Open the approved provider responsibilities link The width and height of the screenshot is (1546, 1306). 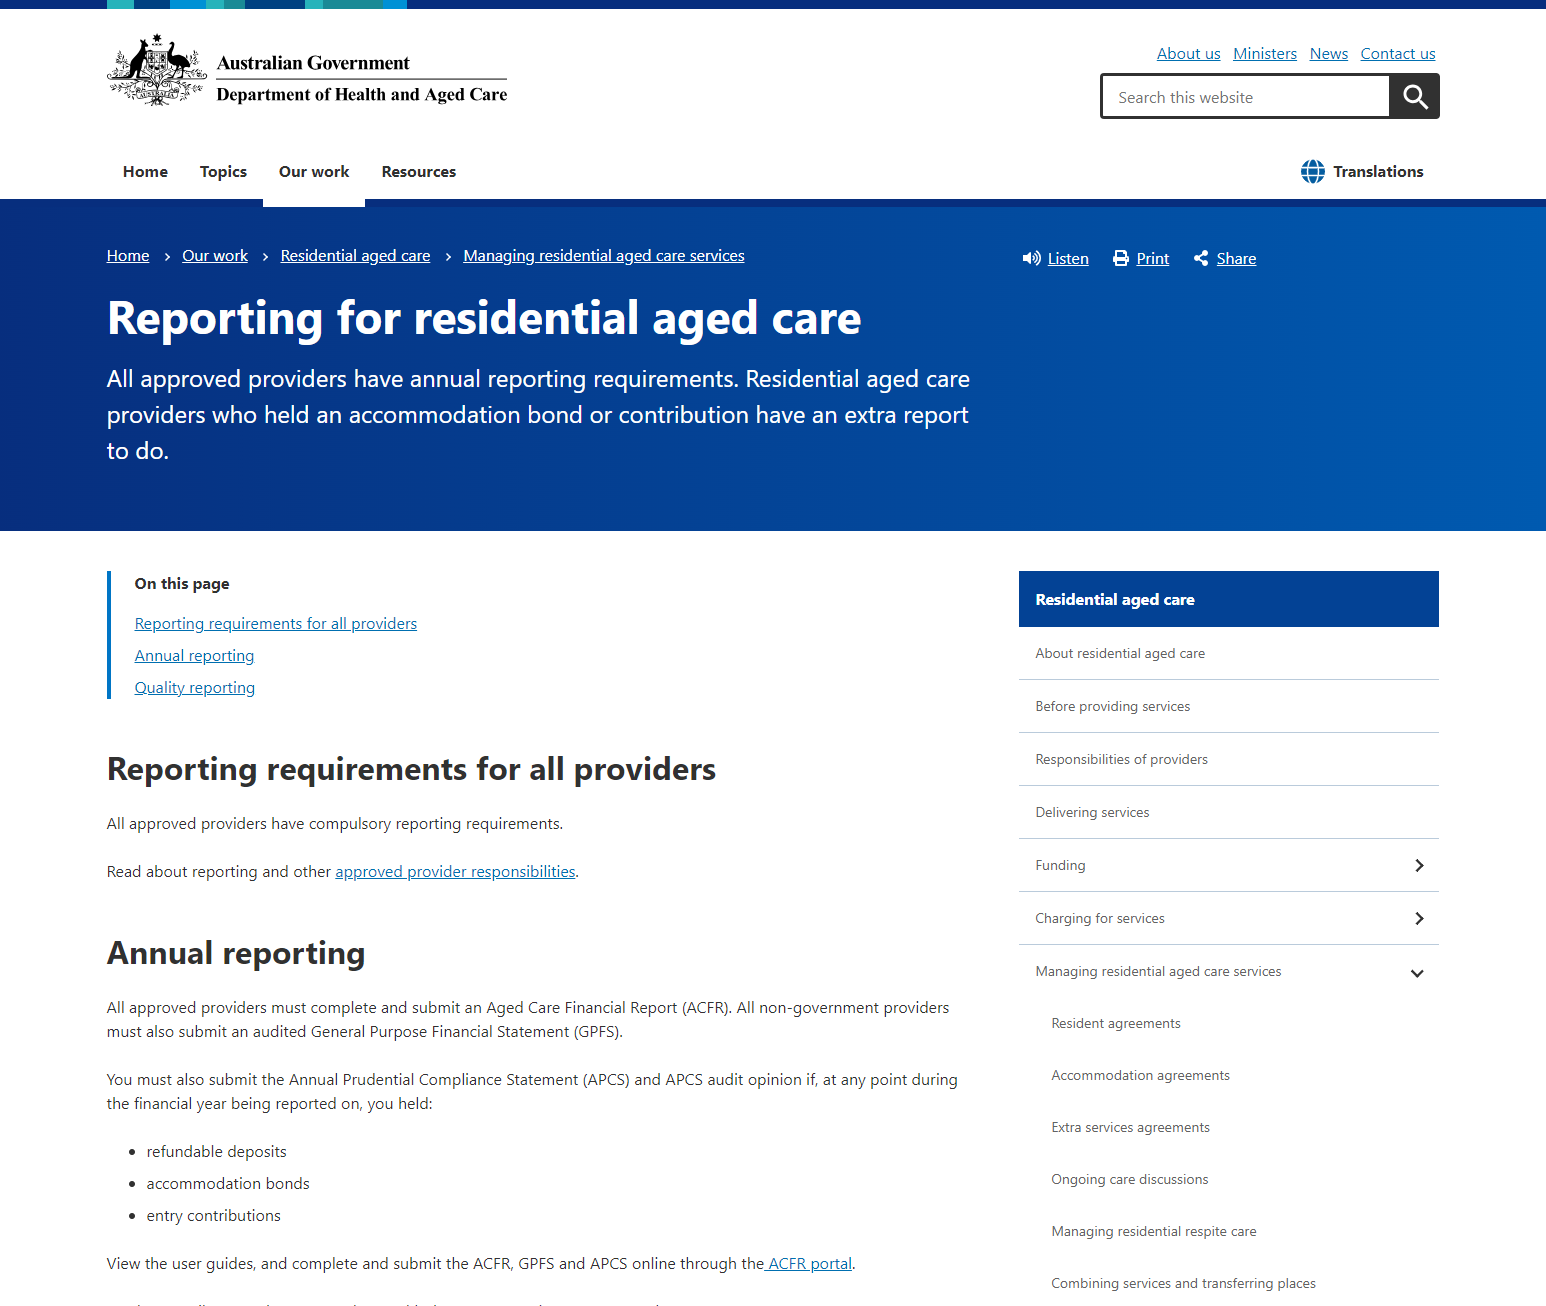click(x=454, y=871)
